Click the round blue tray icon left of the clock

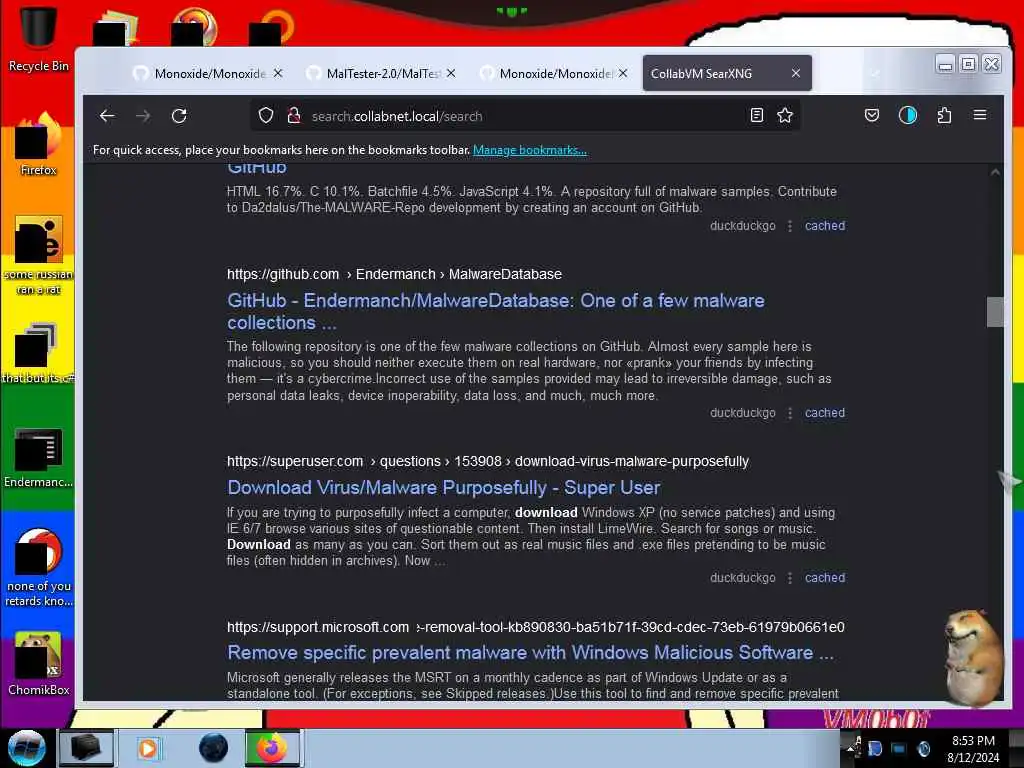pos(923,748)
